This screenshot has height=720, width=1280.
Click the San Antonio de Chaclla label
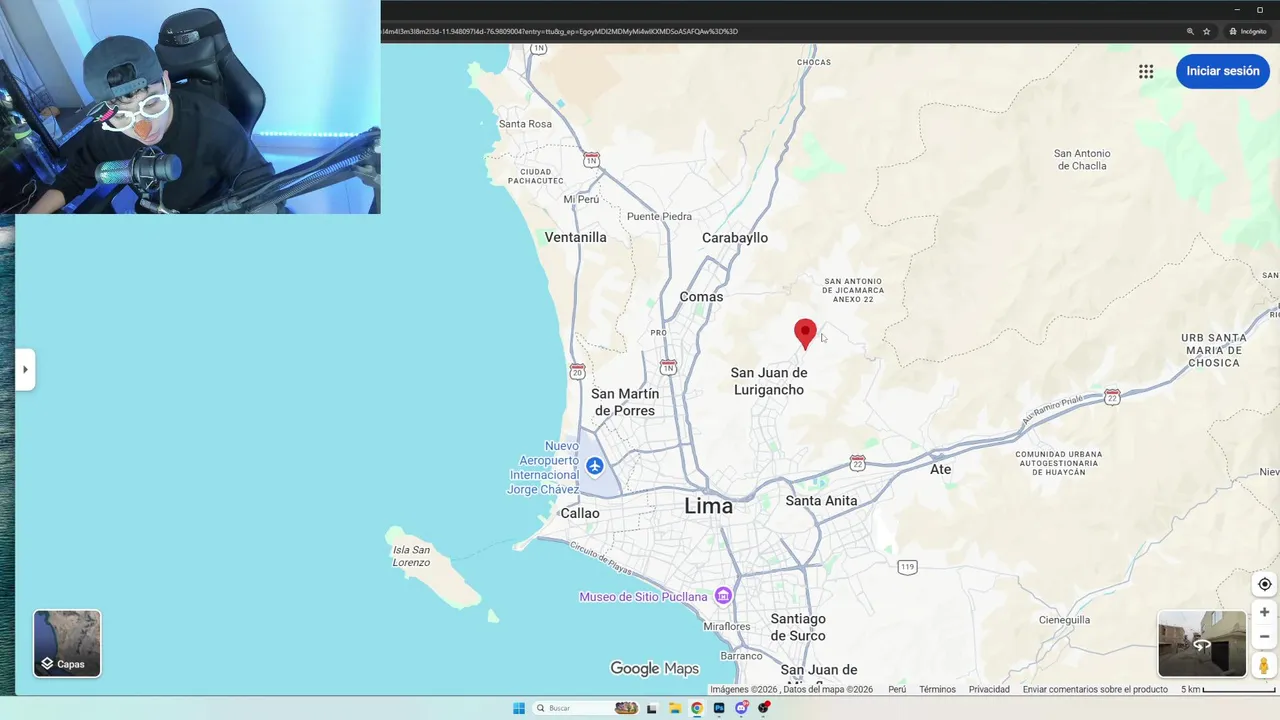[x=1082, y=160]
